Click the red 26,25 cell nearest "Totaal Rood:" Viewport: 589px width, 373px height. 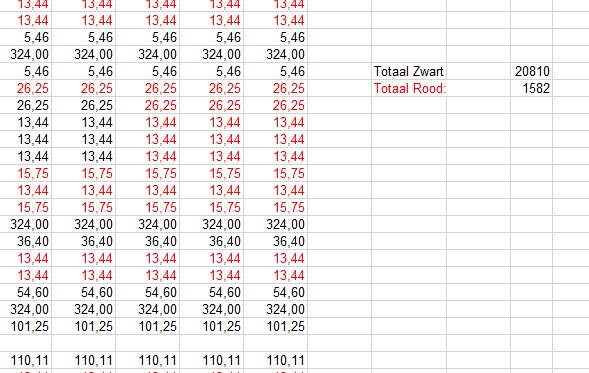[x=275, y=88]
